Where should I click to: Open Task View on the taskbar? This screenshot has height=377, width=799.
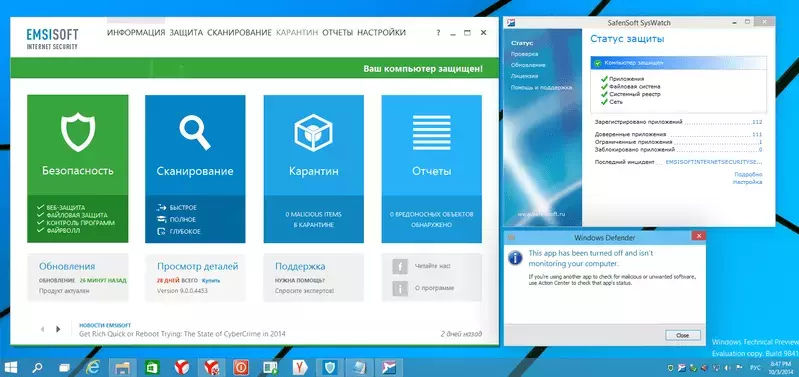point(64,367)
